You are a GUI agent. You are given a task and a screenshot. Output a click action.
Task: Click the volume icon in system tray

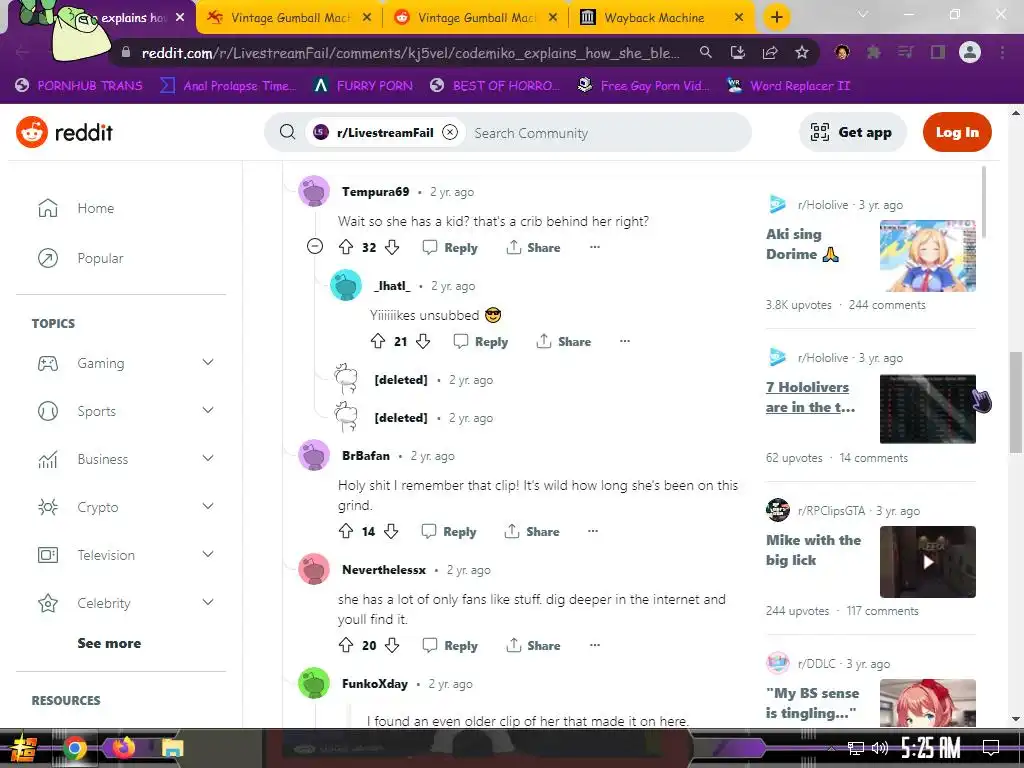pyautogui.click(x=880, y=748)
